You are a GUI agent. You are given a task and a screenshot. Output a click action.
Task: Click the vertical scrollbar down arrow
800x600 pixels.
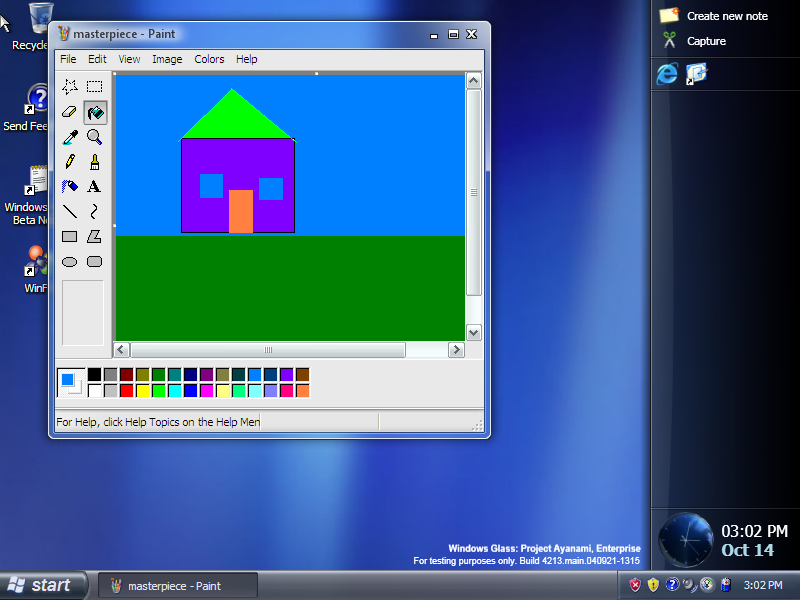pyautogui.click(x=473, y=333)
